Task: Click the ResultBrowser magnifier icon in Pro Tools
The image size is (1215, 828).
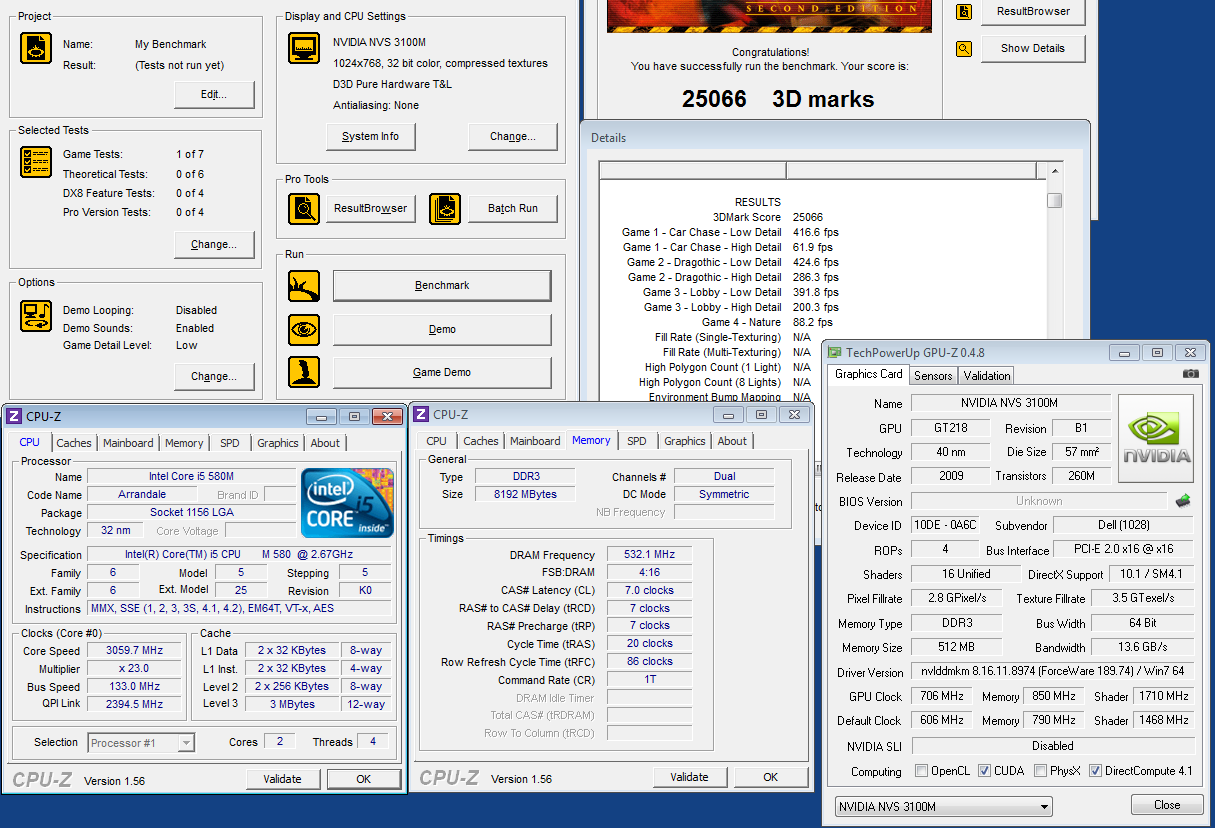Action: point(304,208)
